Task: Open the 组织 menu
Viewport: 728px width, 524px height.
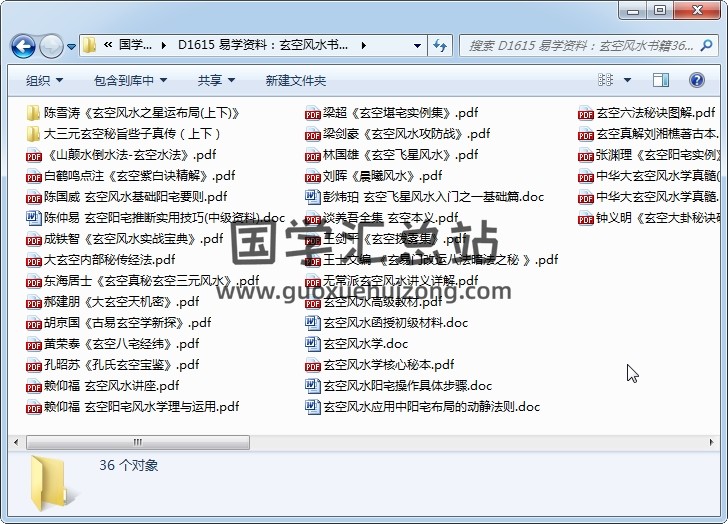Action: [x=44, y=80]
